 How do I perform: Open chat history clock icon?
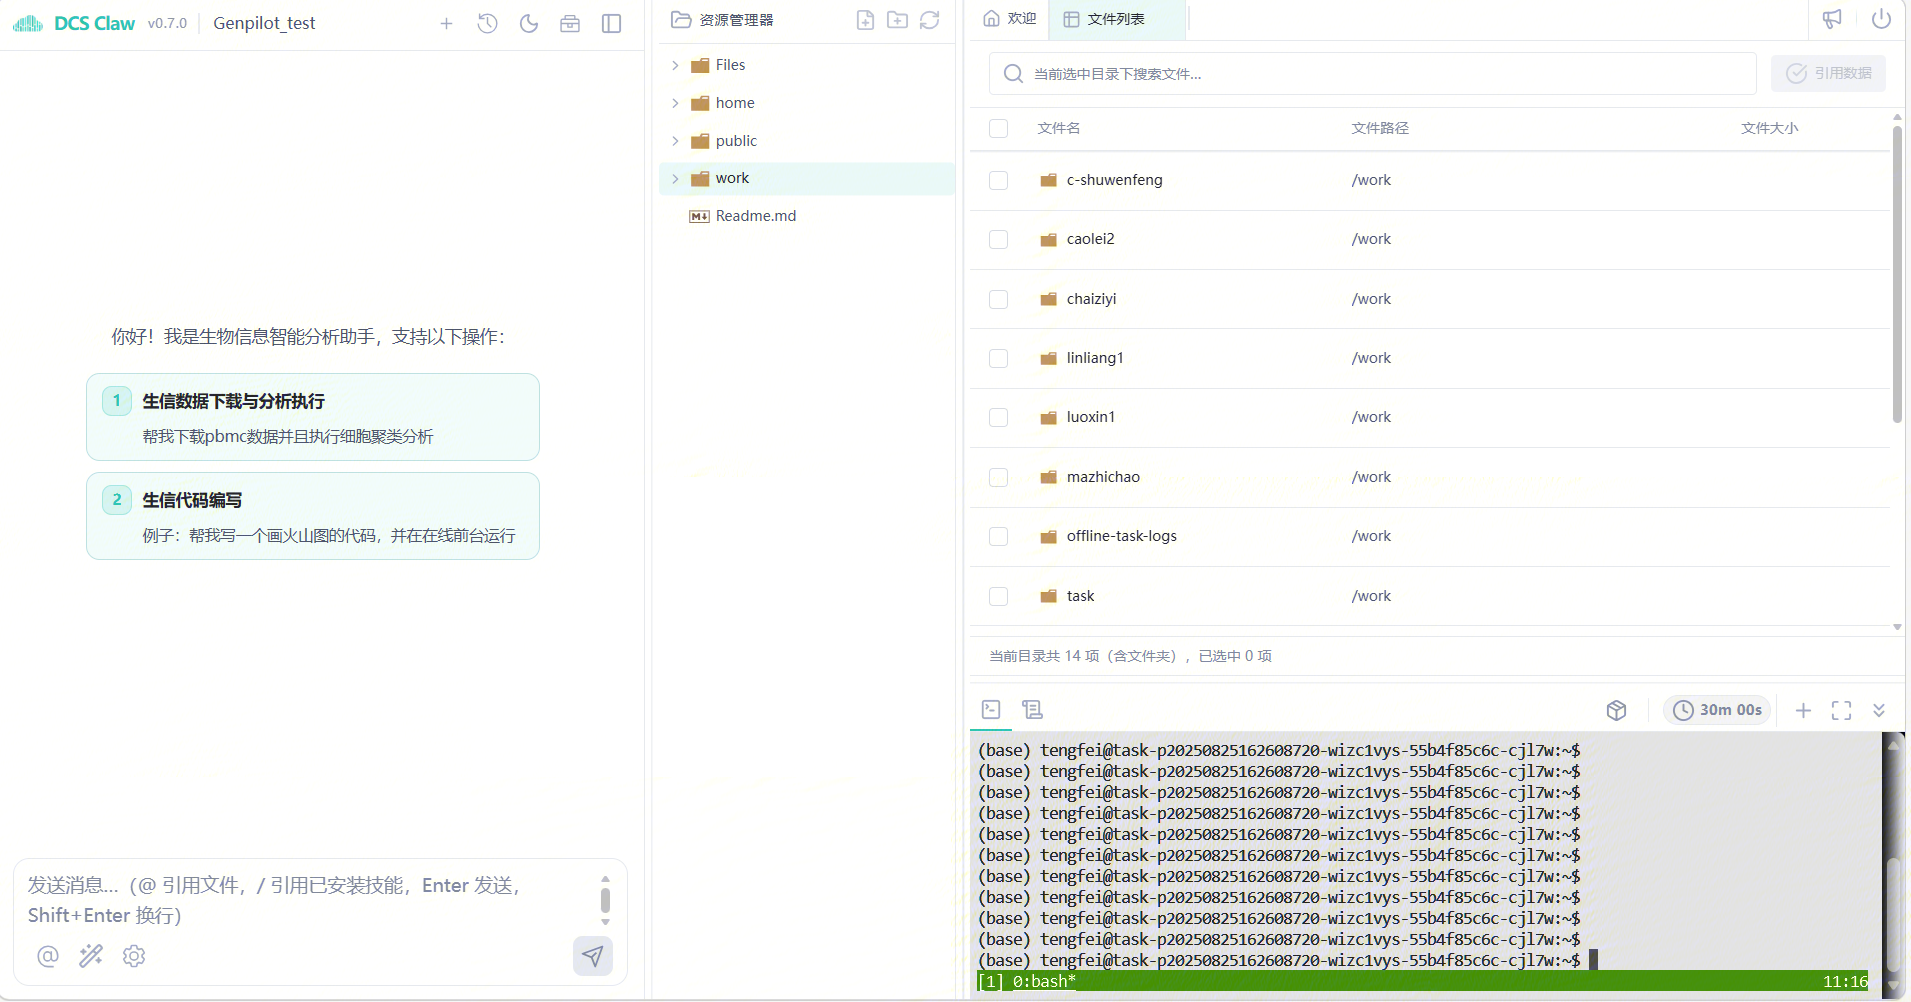(x=487, y=23)
